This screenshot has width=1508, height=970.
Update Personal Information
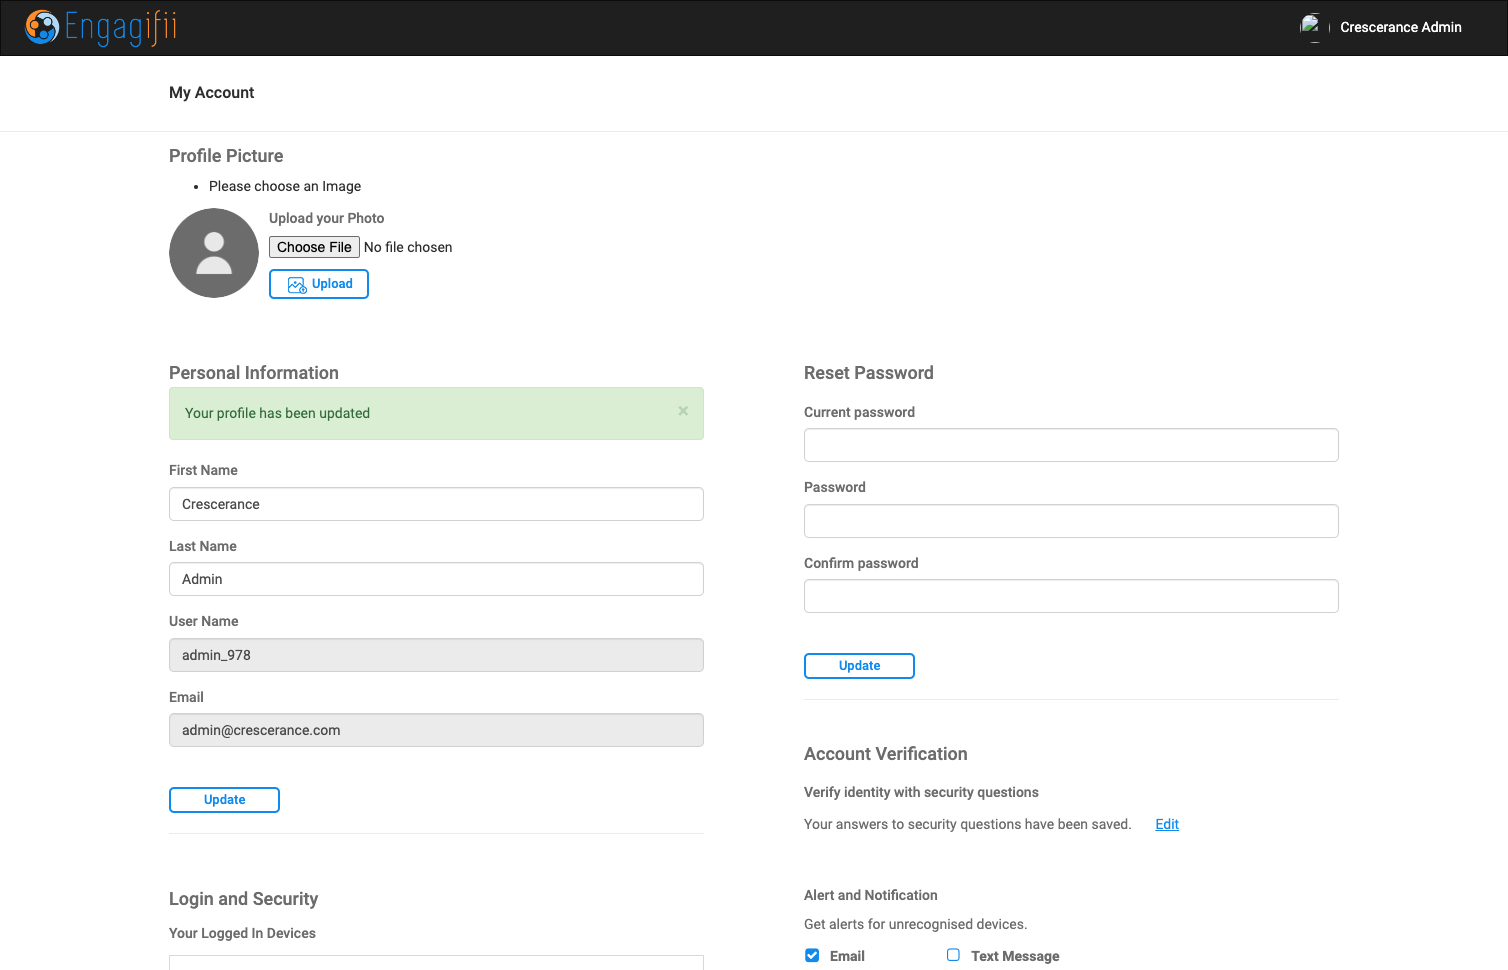point(224,800)
